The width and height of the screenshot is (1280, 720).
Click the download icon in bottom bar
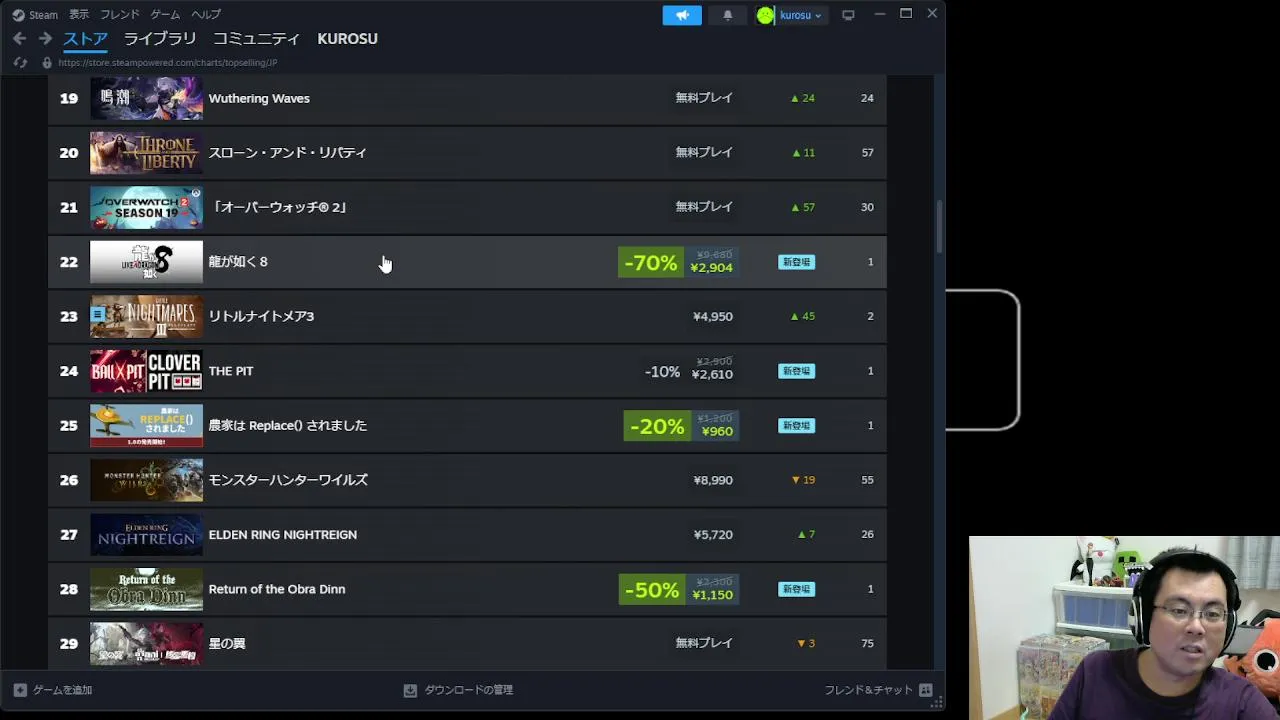click(x=410, y=690)
